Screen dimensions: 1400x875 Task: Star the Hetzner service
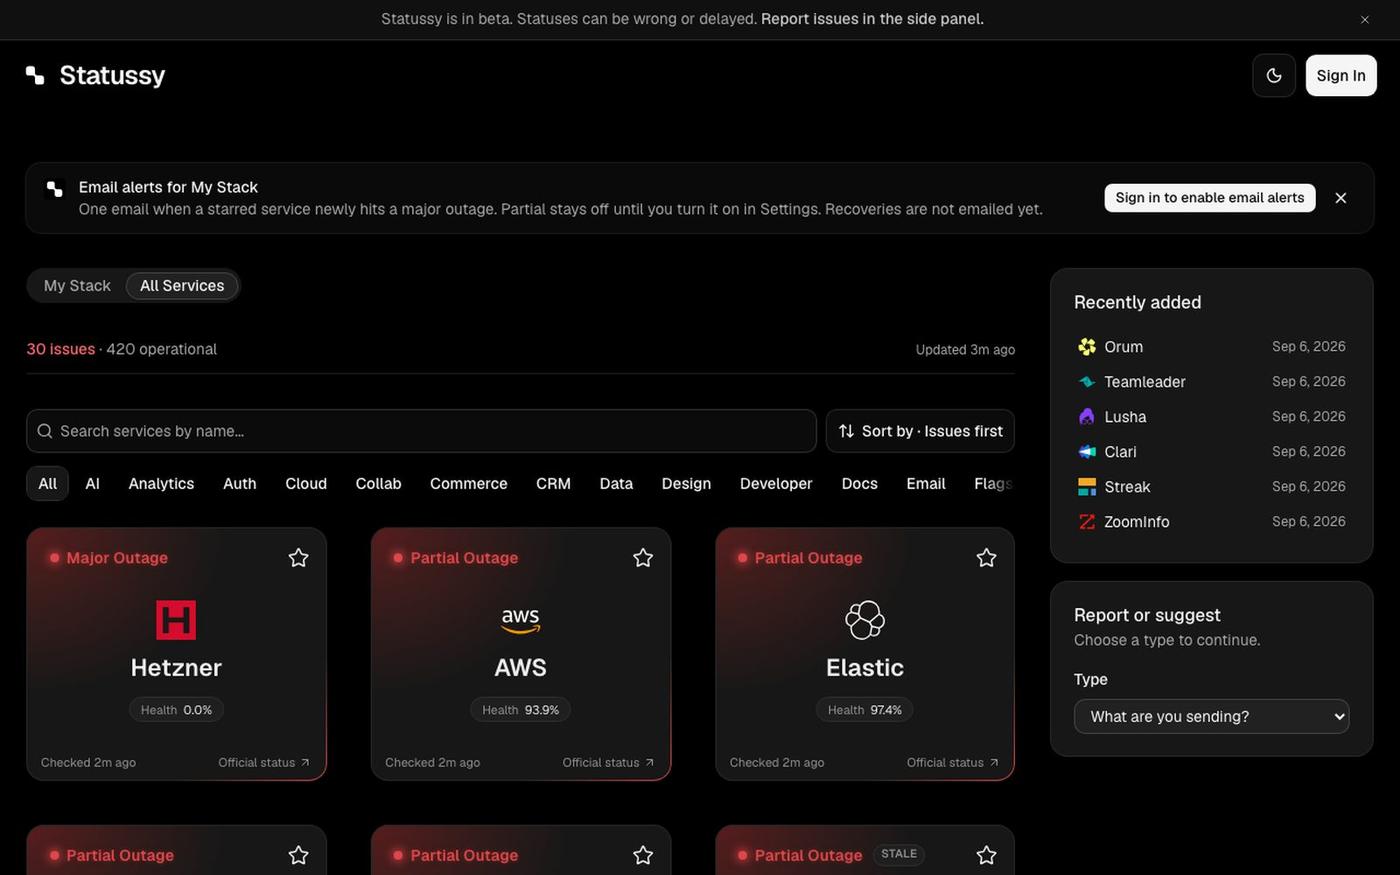[298, 558]
